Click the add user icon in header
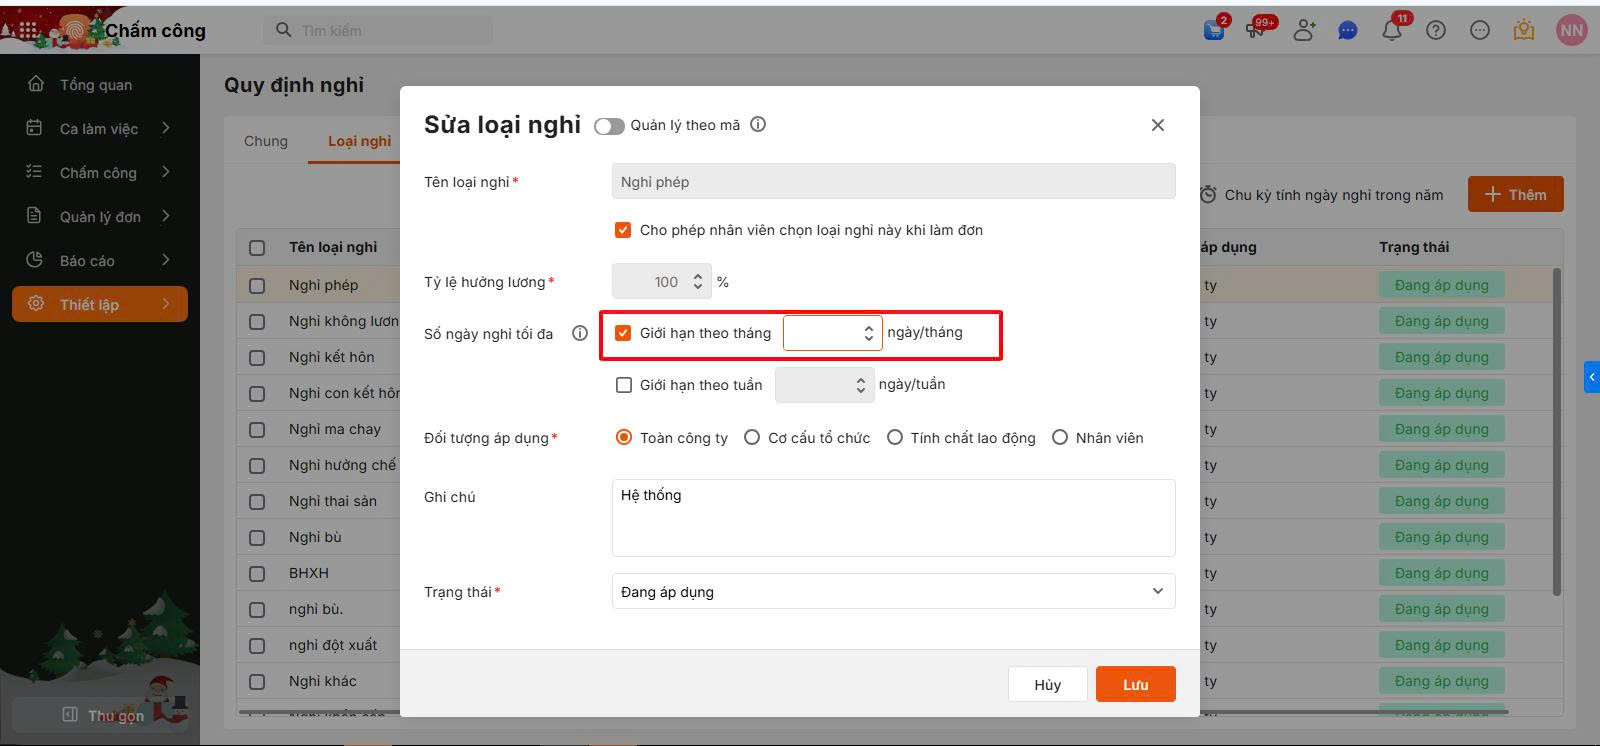1600x746 pixels. 1303,30
